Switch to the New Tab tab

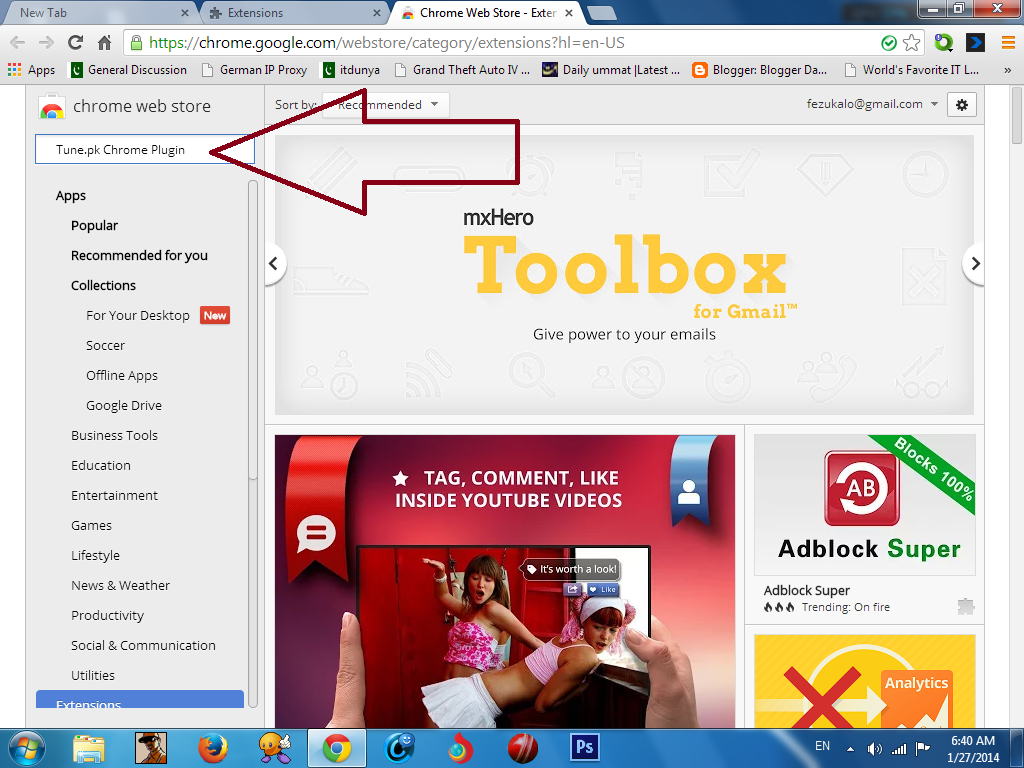coord(97,12)
